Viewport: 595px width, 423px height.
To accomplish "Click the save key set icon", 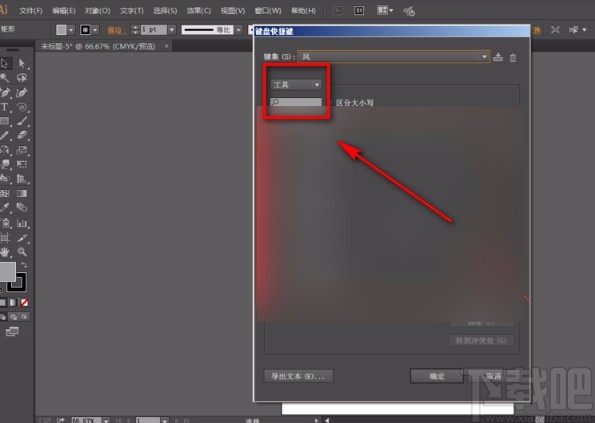I will pos(498,57).
